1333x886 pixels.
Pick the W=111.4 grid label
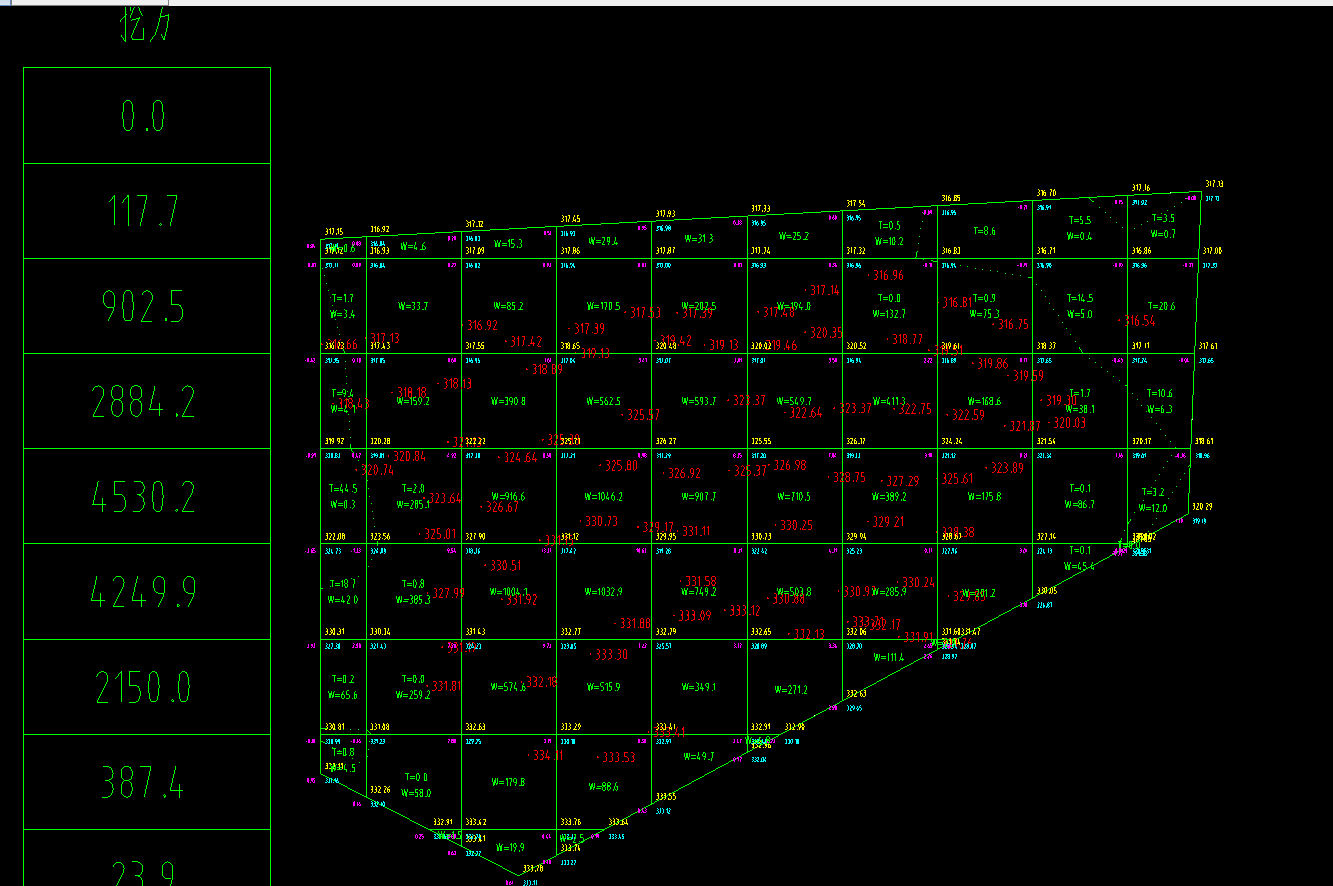point(887,658)
